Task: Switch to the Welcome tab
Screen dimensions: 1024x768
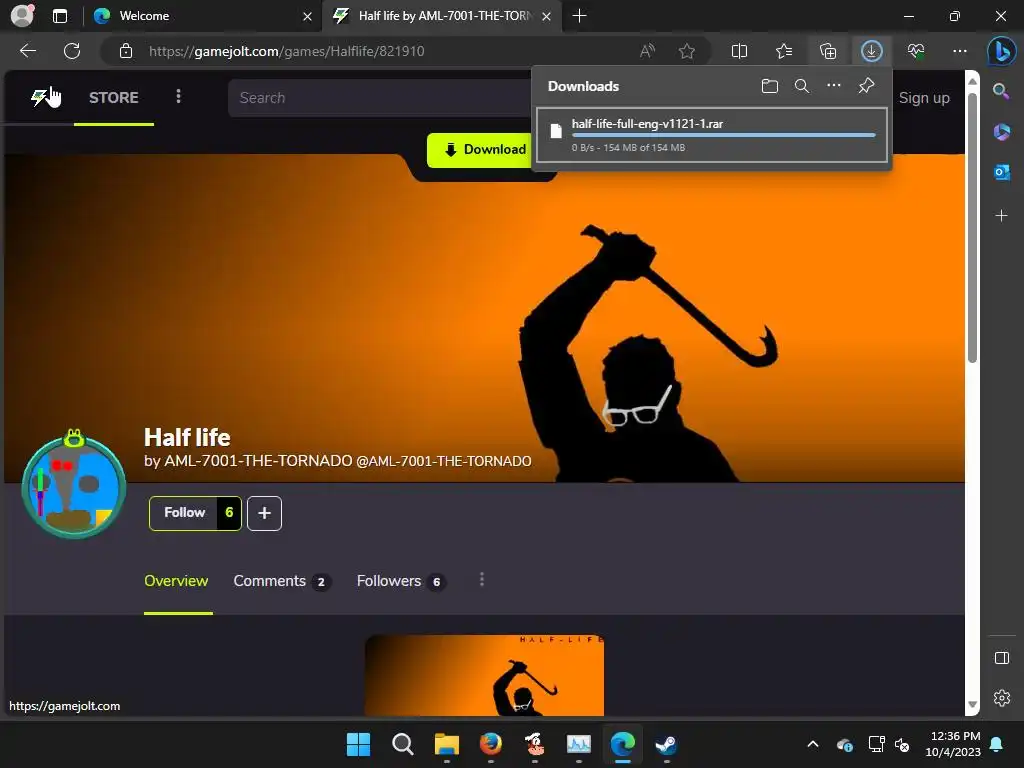Action: [202, 16]
